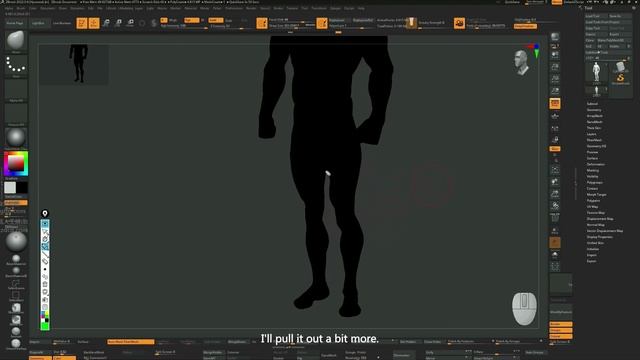The height and width of the screenshot is (360, 640).
Task: Open the Document menu
Action: point(47,8)
